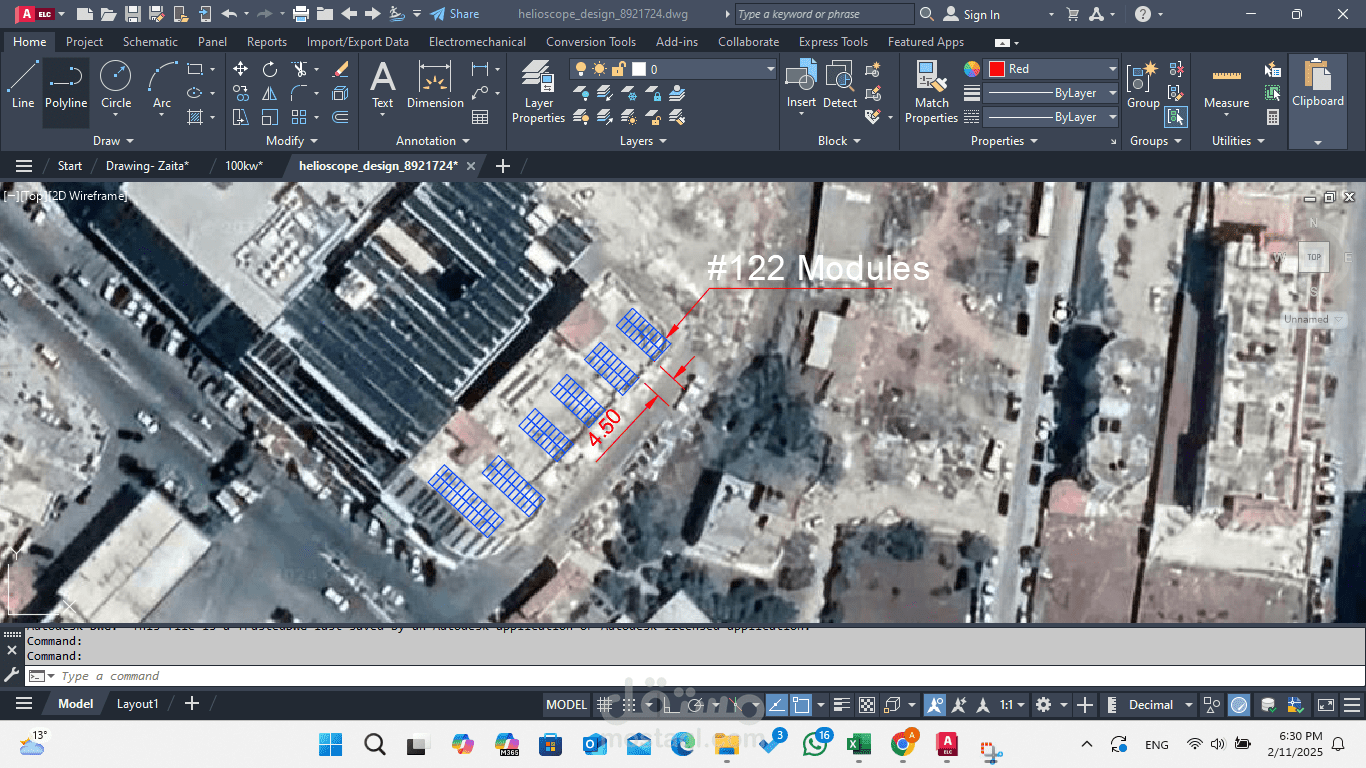Add a new drawing tab with plus
Screen dimensions: 1366x768
pyautogui.click(x=502, y=166)
